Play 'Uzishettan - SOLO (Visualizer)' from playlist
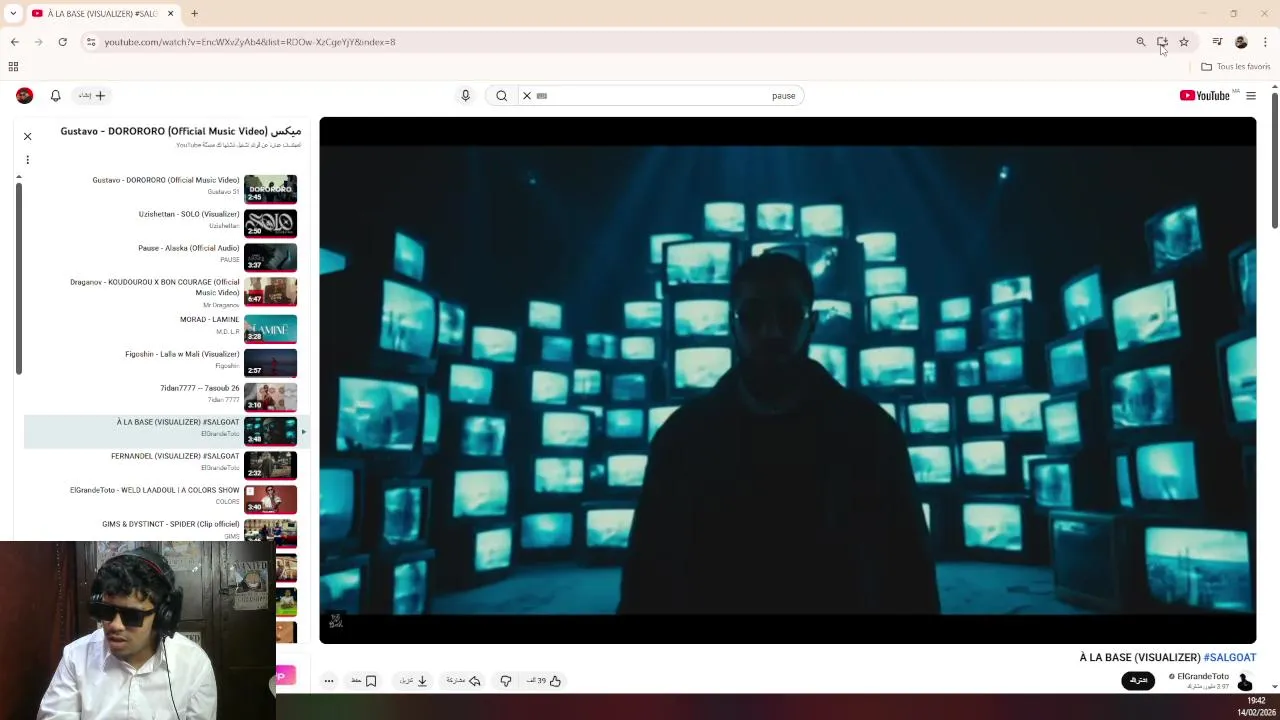1280x720 pixels. [189, 214]
